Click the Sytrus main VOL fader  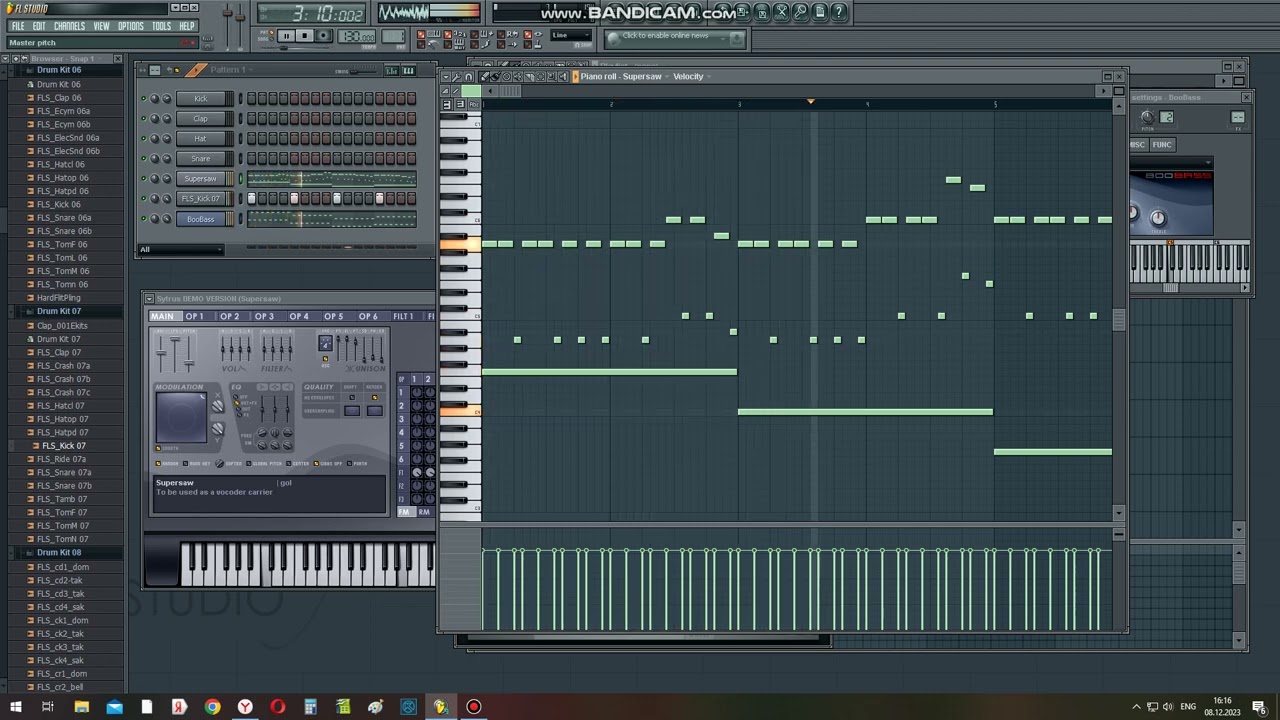click(161, 353)
